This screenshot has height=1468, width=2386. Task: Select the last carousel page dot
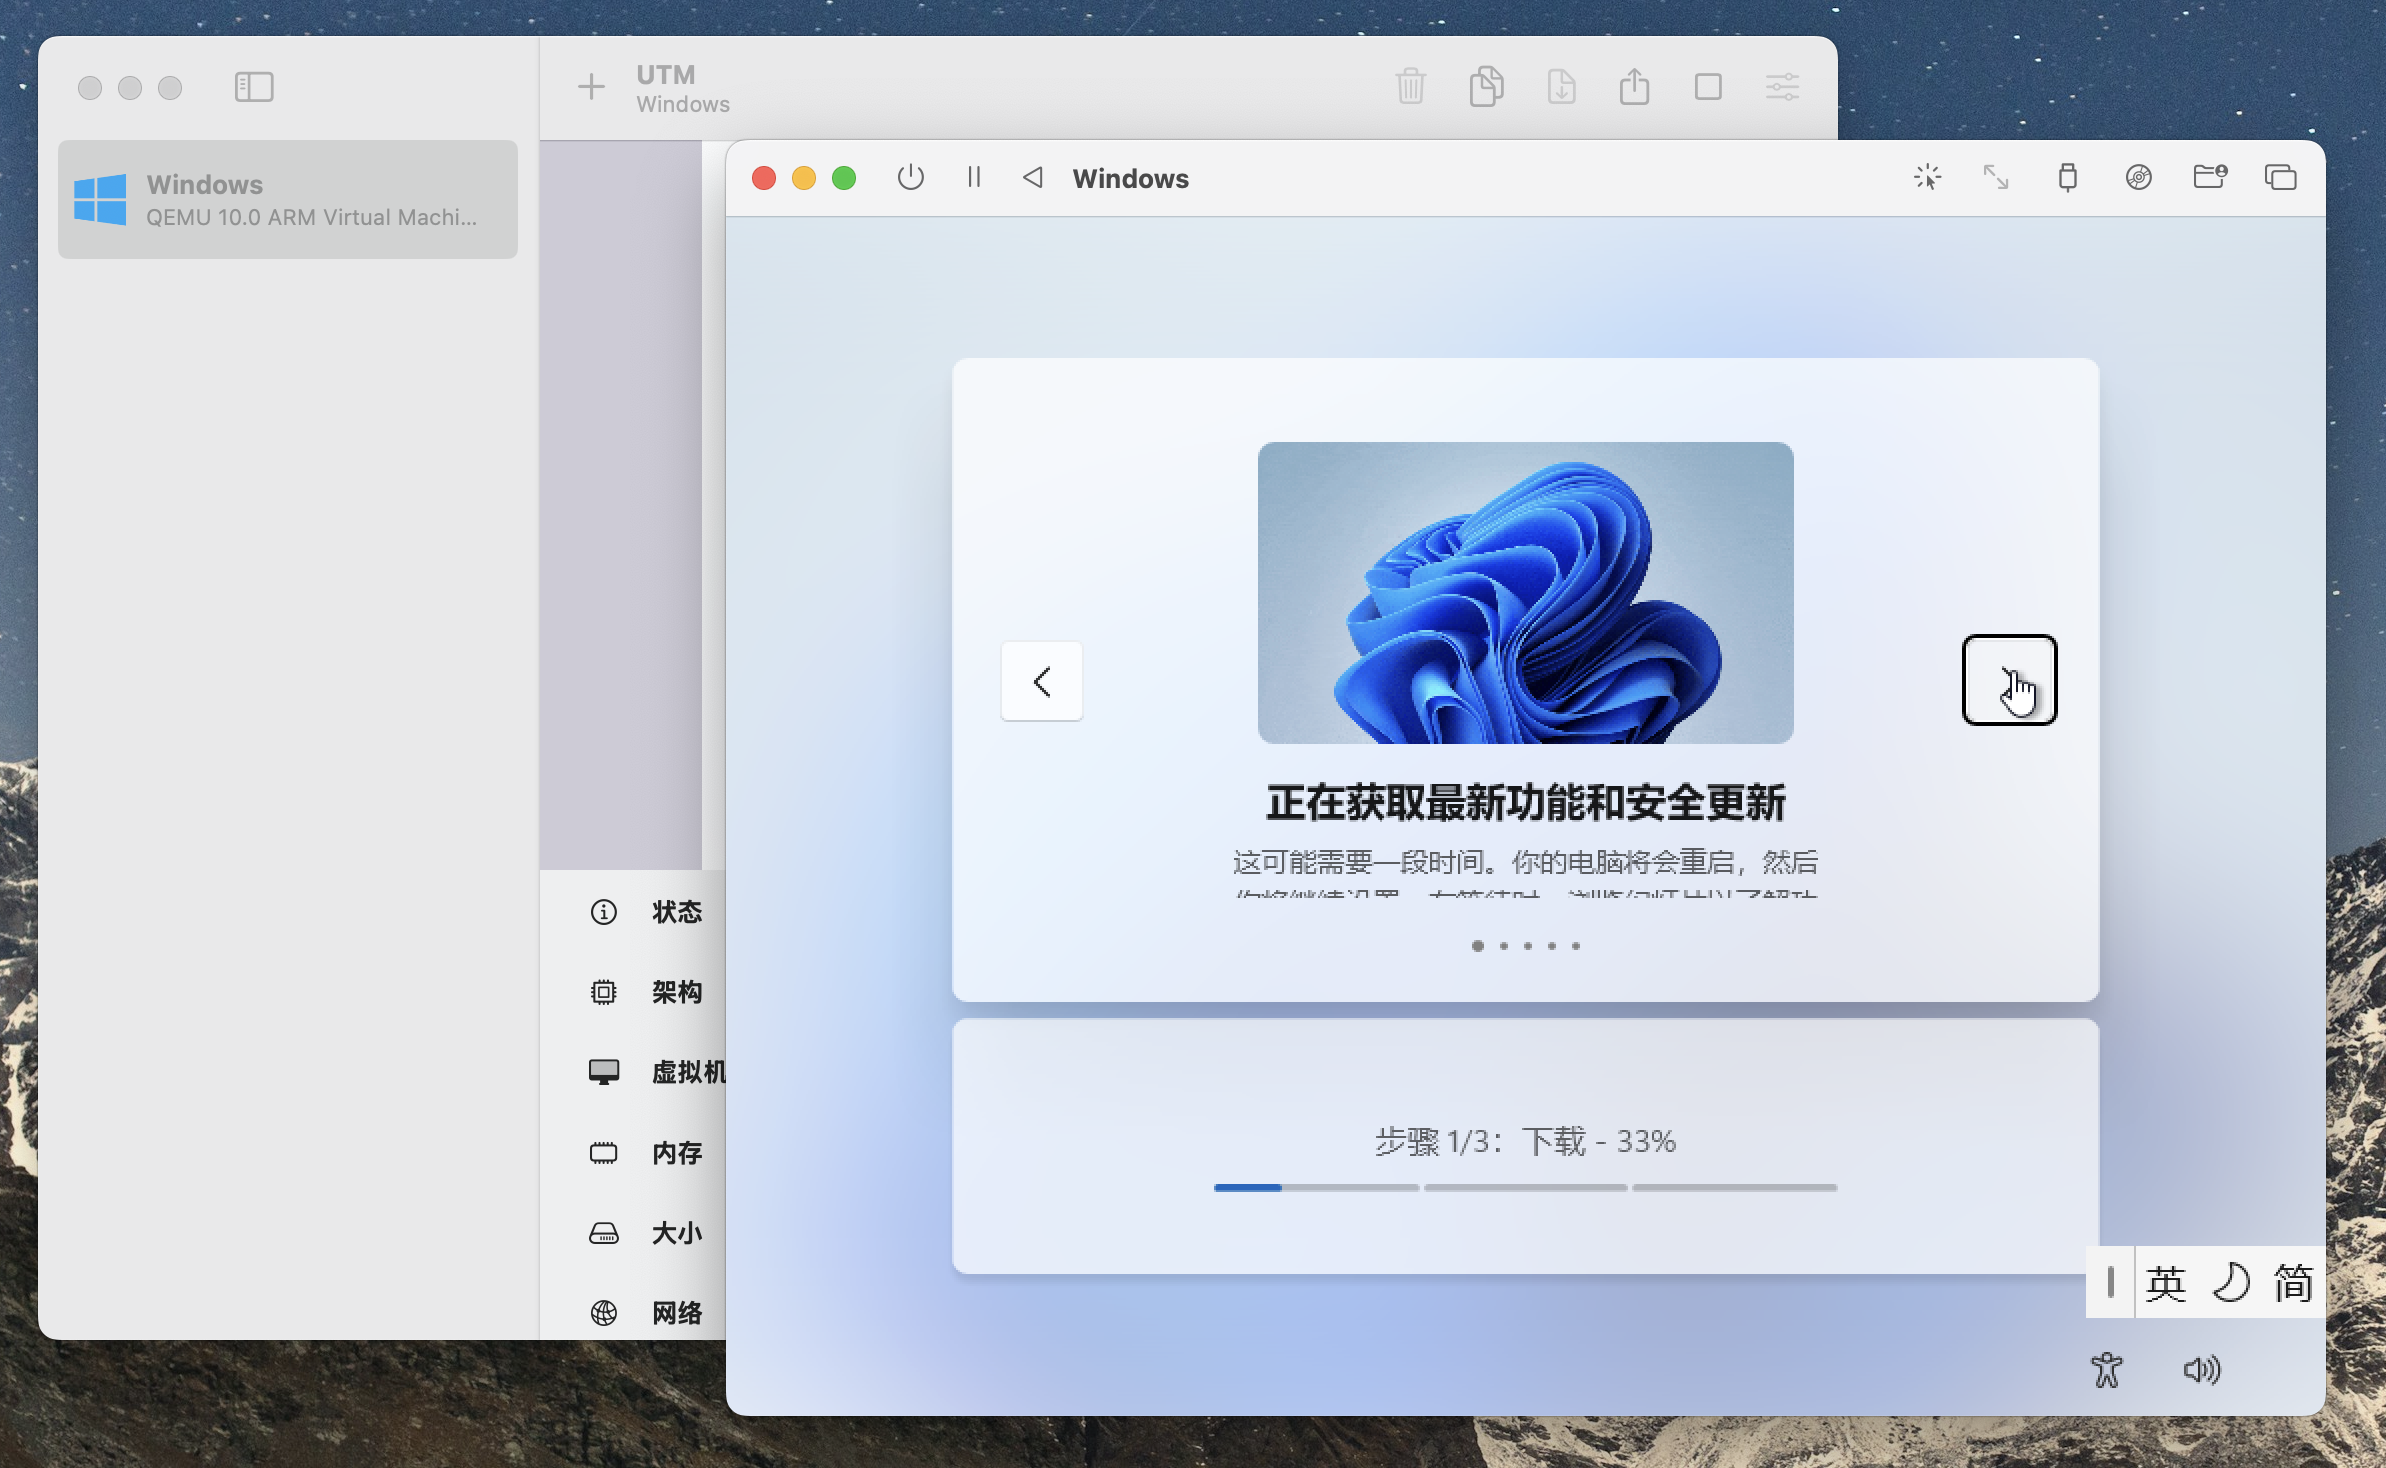tap(1576, 946)
